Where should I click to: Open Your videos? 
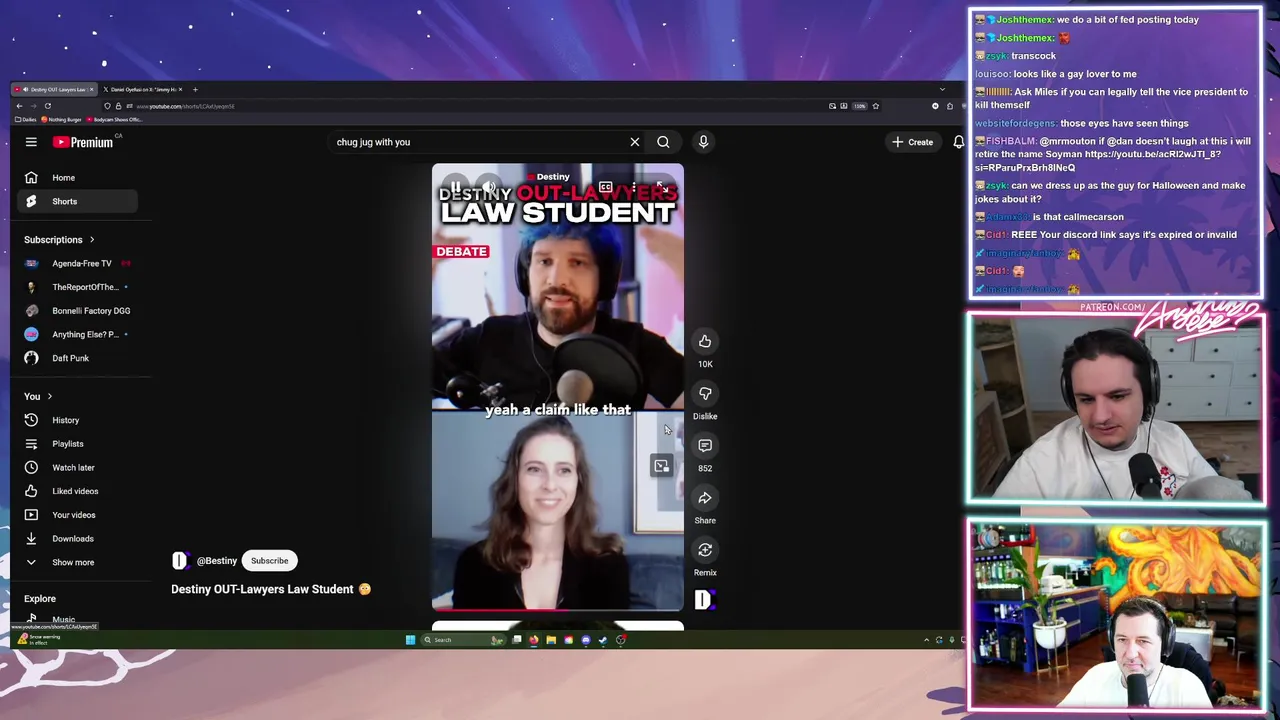75,515
